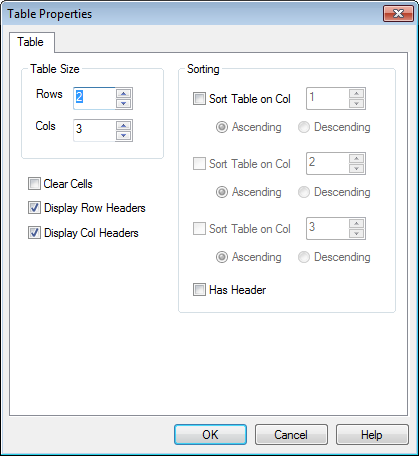Select first Ascending radio option
Screen dimensions: 419x456
[x=222, y=127]
